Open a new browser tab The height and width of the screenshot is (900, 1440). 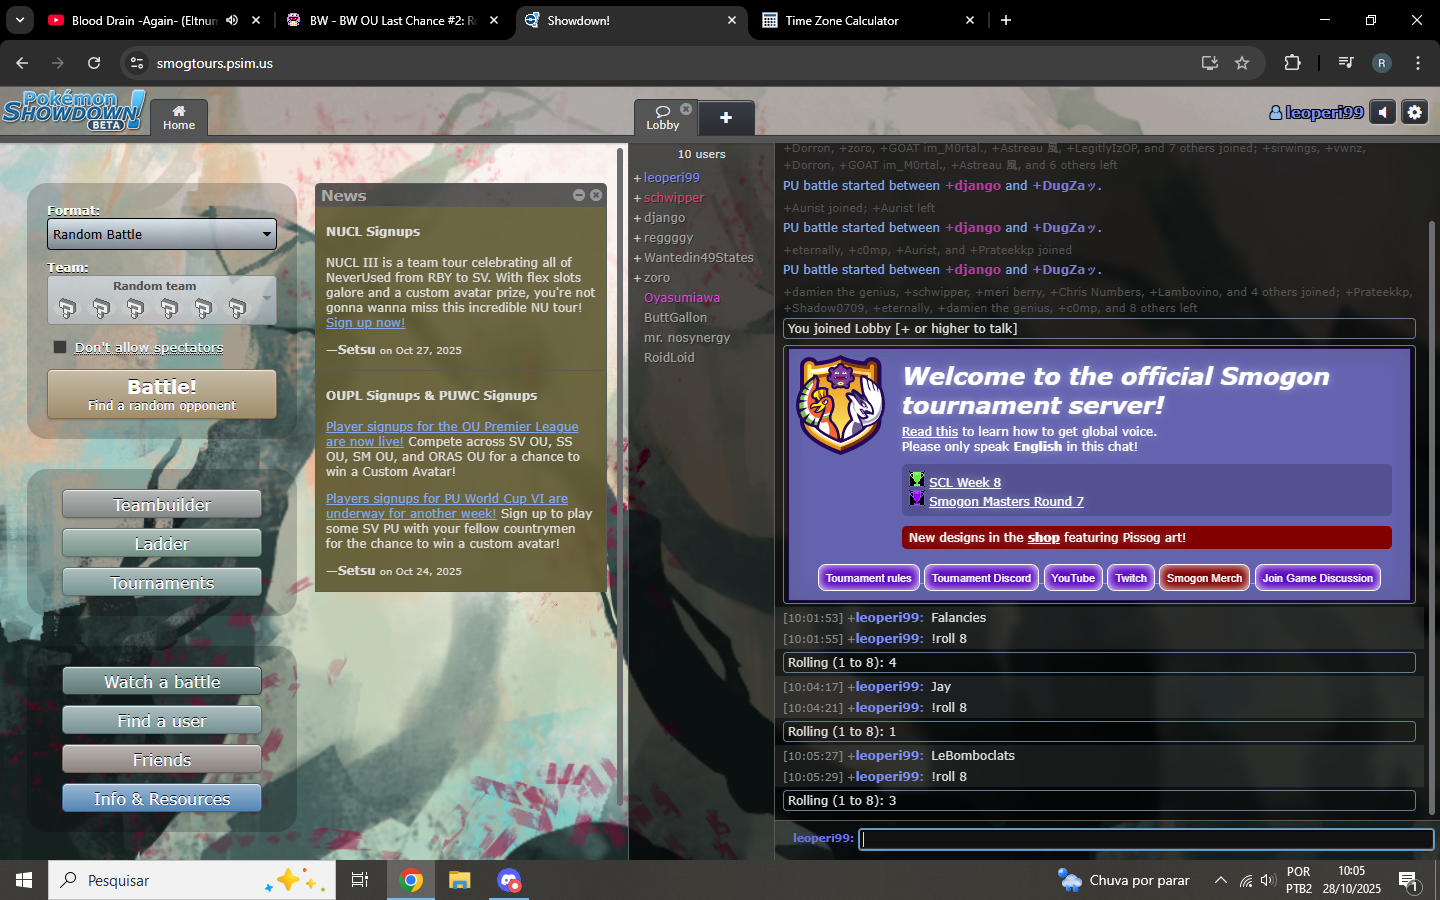click(x=1006, y=20)
